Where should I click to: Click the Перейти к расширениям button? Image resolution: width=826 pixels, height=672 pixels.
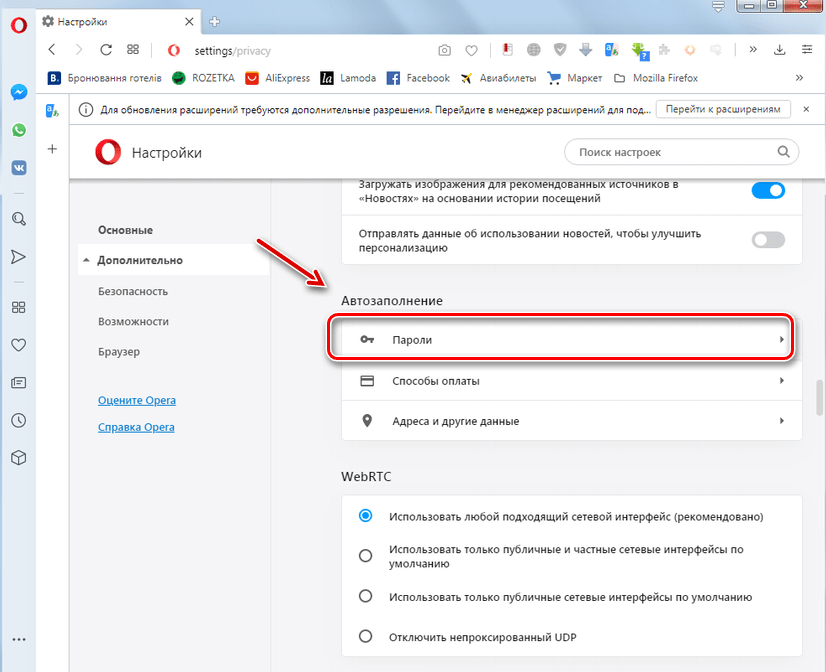pyautogui.click(x=722, y=109)
